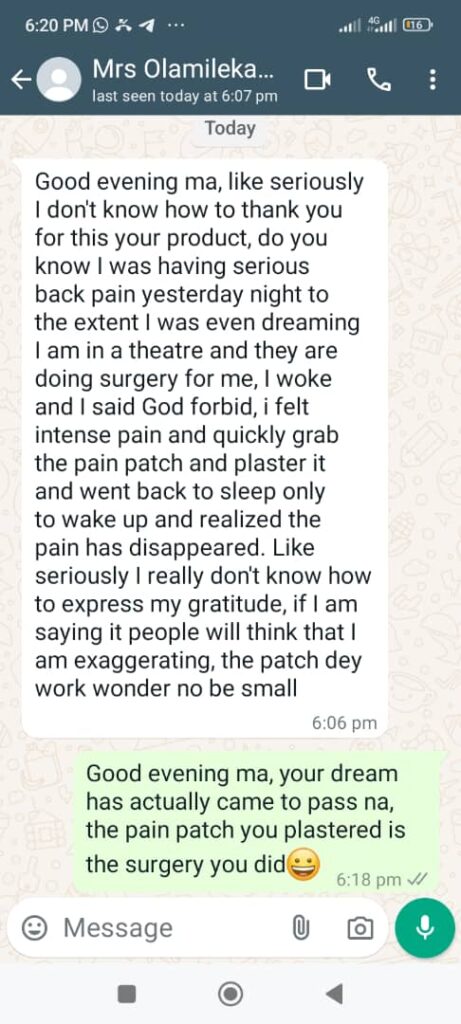Tap the last seen today status text
This screenshot has width=461, height=1024.
(x=185, y=97)
